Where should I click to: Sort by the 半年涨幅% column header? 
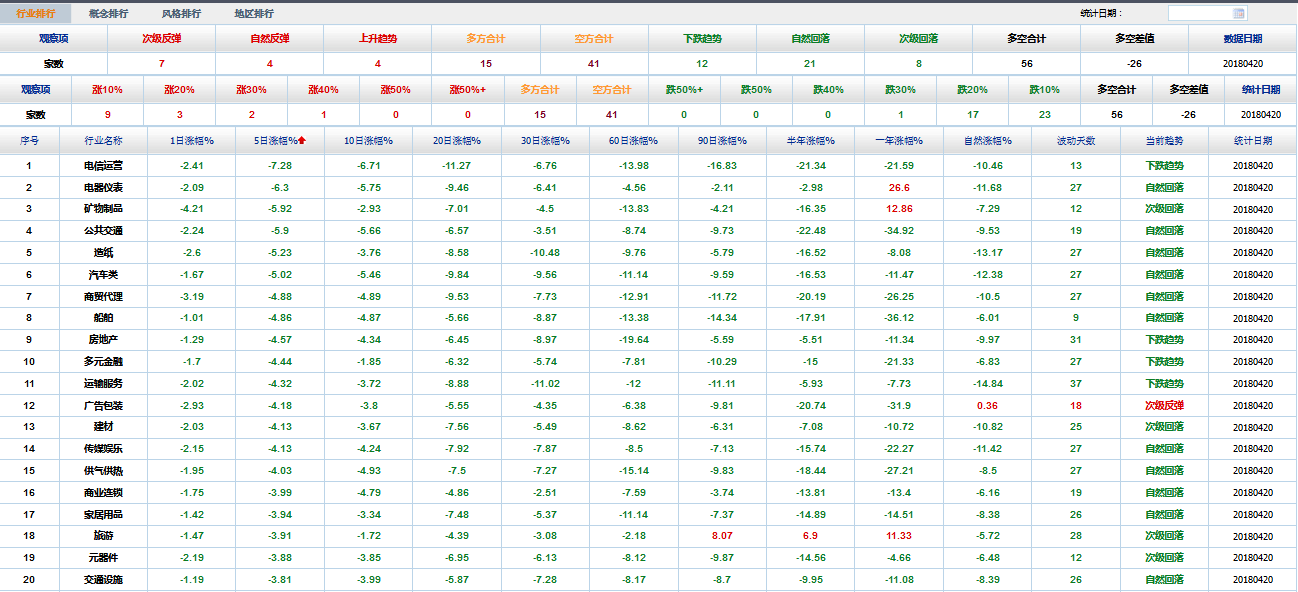[x=810, y=141]
